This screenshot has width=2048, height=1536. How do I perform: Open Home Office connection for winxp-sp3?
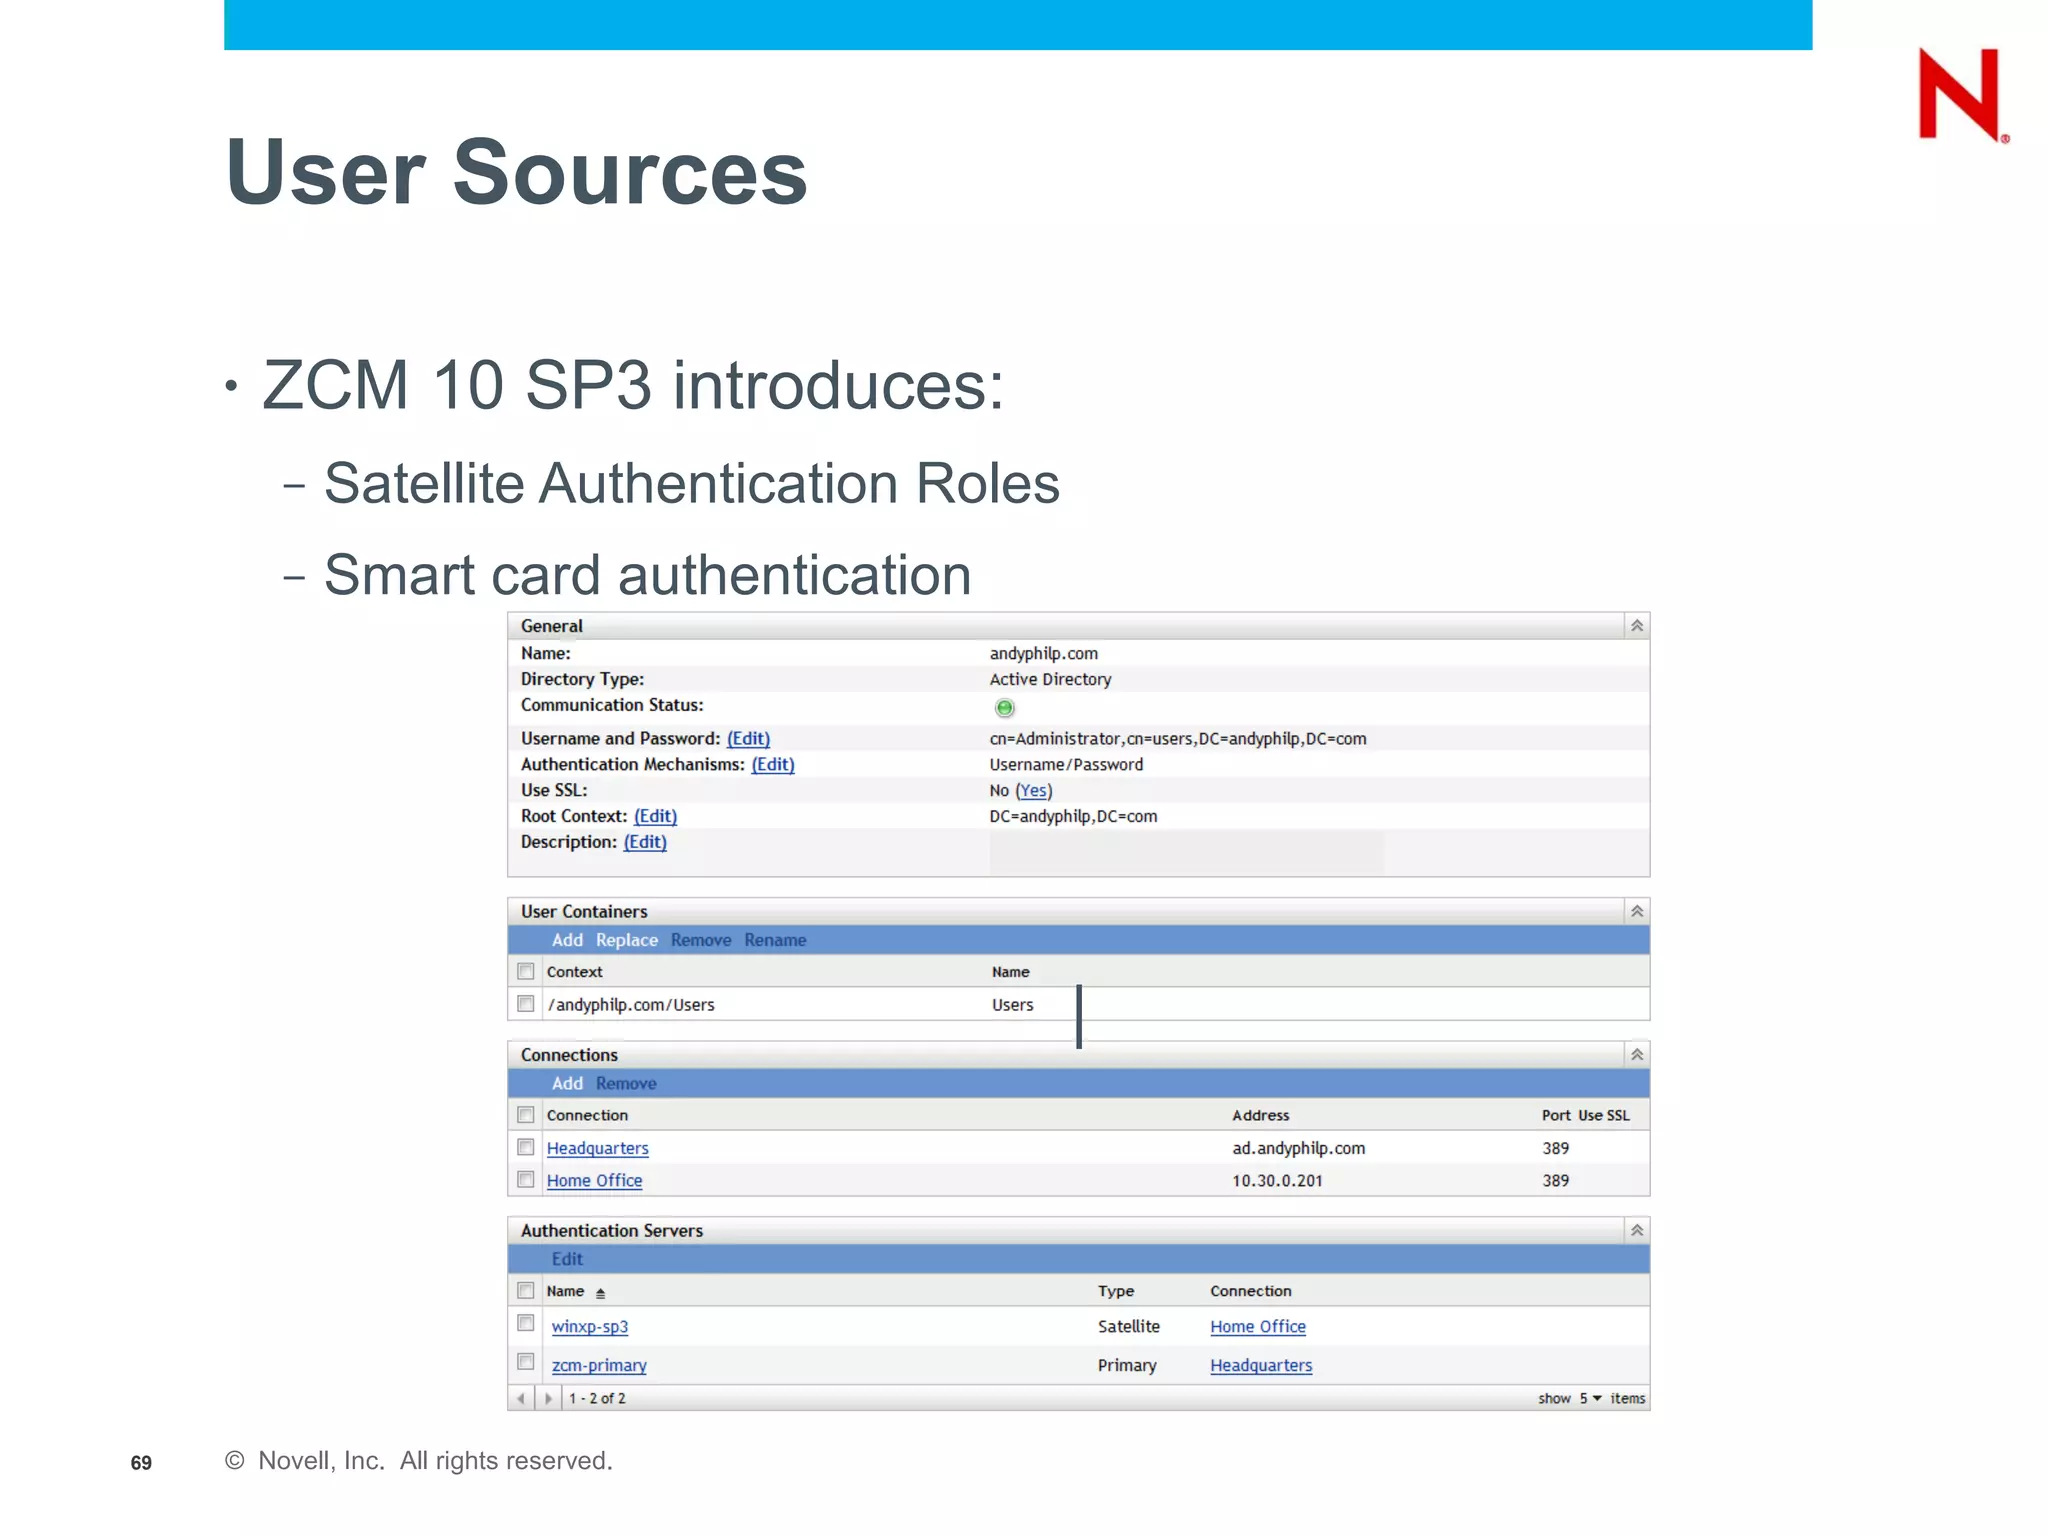click(1258, 1326)
